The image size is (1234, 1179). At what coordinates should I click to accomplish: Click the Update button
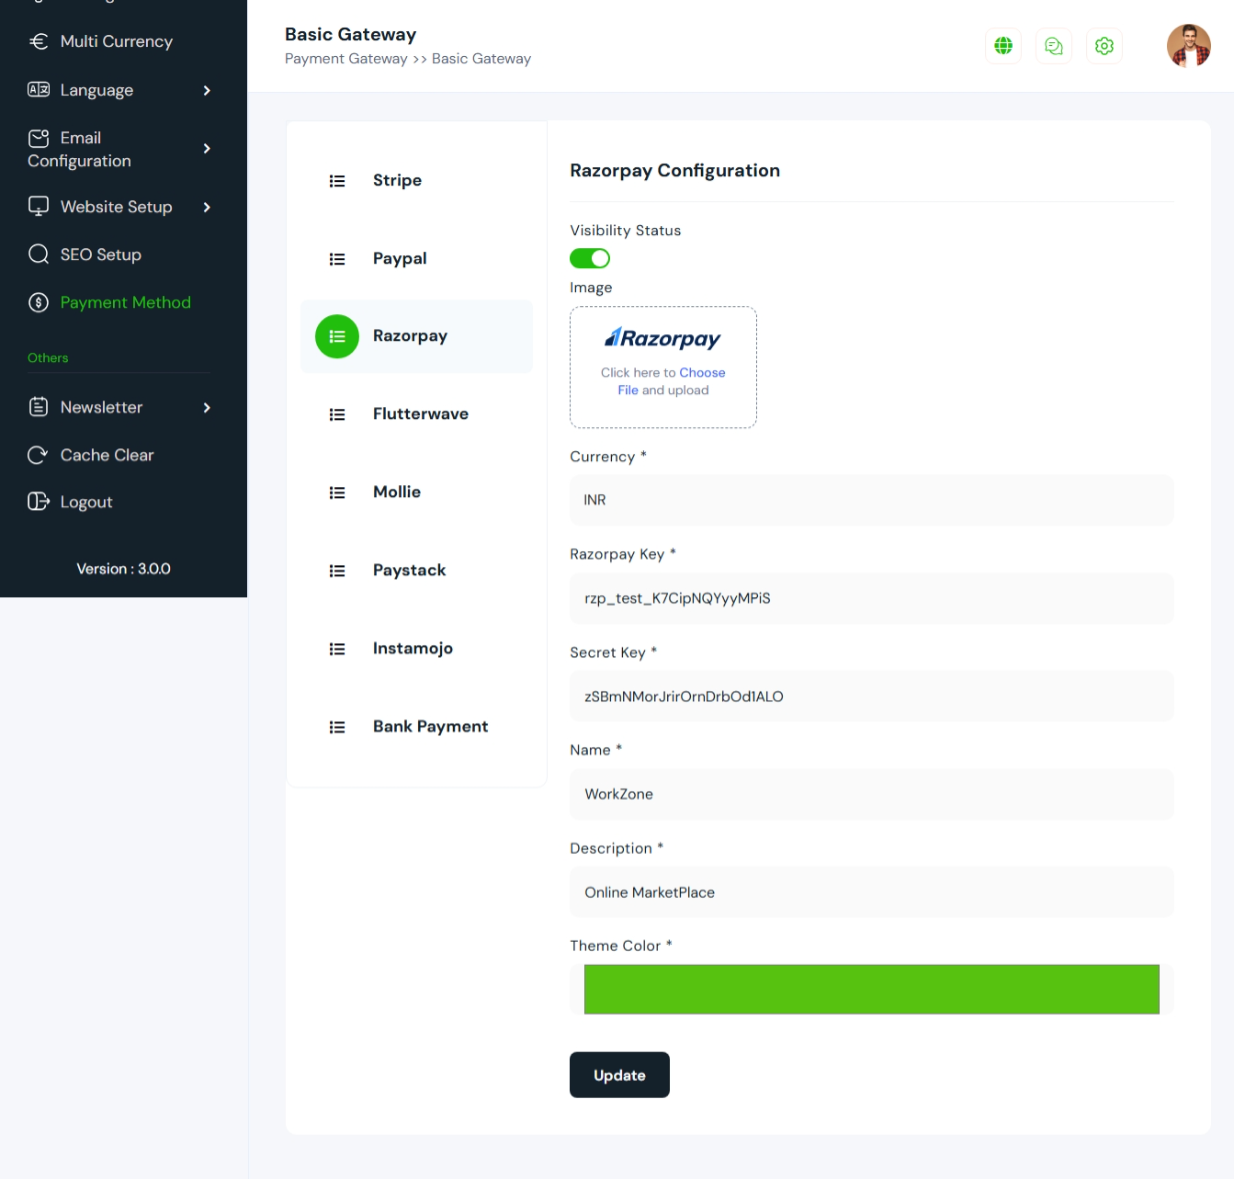pos(619,1075)
